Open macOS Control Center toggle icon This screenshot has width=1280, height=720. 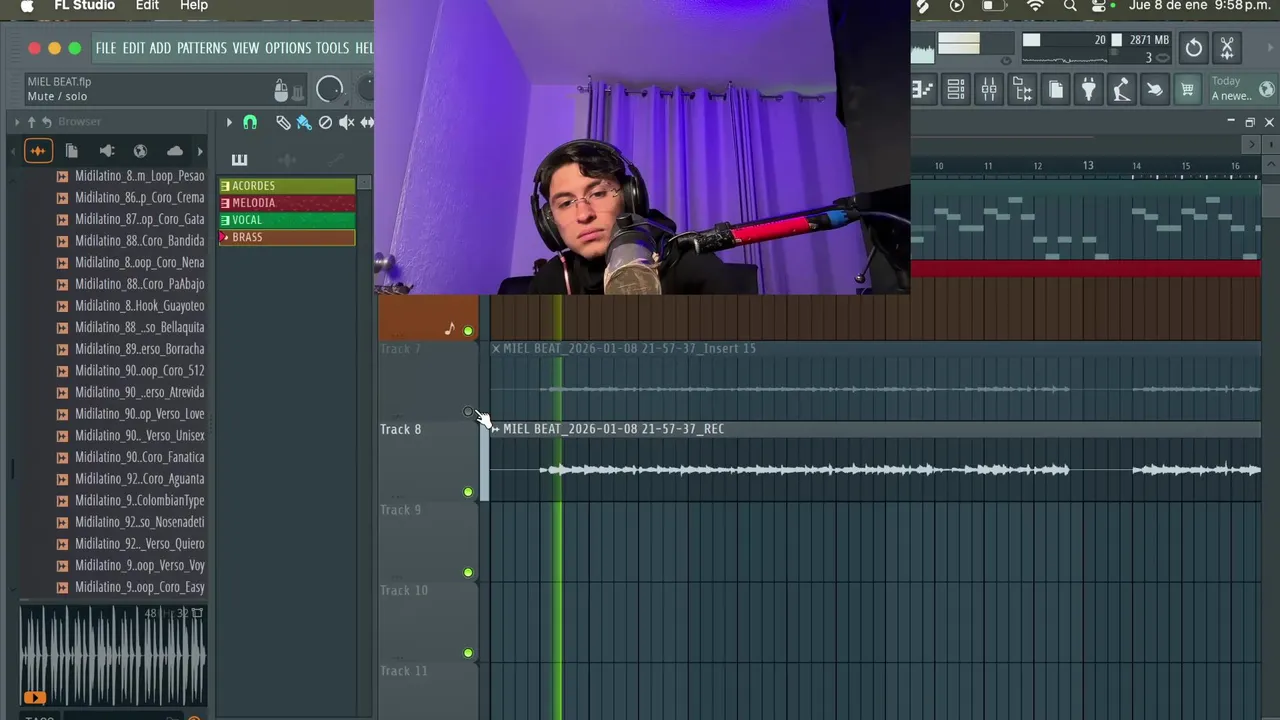(x=1101, y=6)
